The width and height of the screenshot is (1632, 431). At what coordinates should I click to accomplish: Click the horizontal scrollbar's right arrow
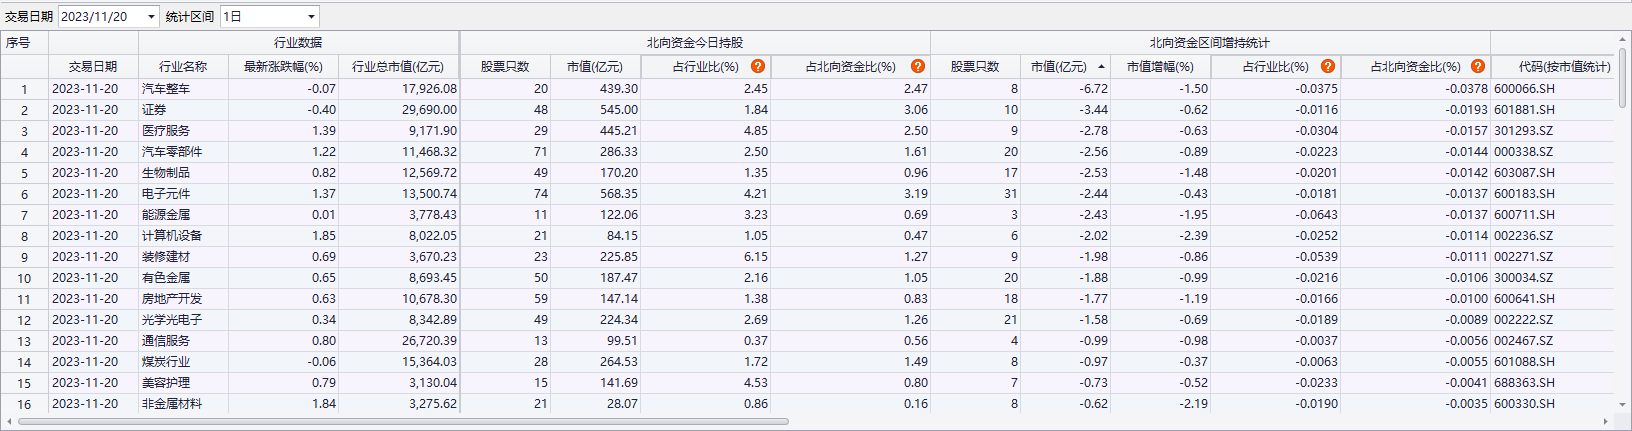click(1606, 421)
